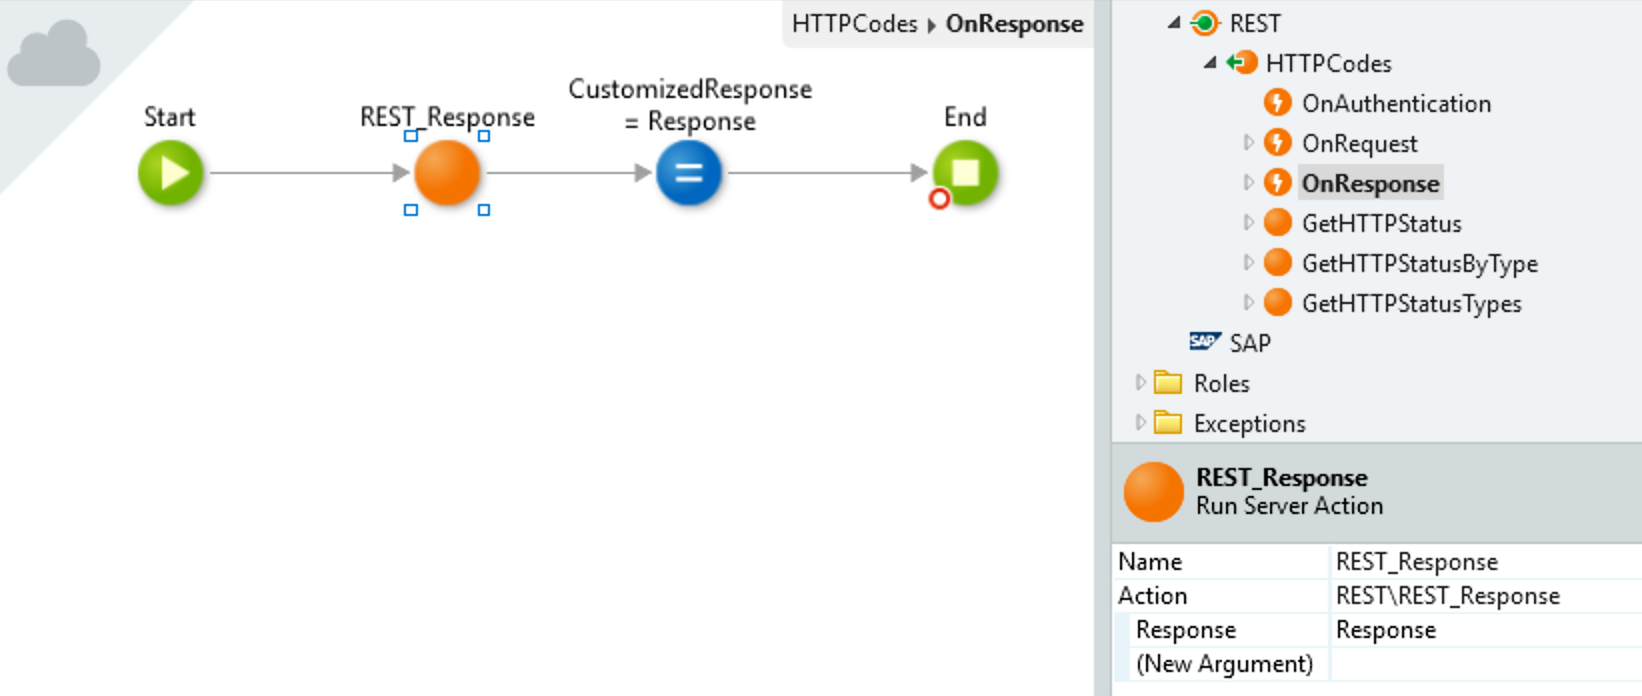The width and height of the screenshot is (1642, 696).
Task: Click the OnResponse lightning icon
Action: pyautogui.click(x=1277, y=183)
